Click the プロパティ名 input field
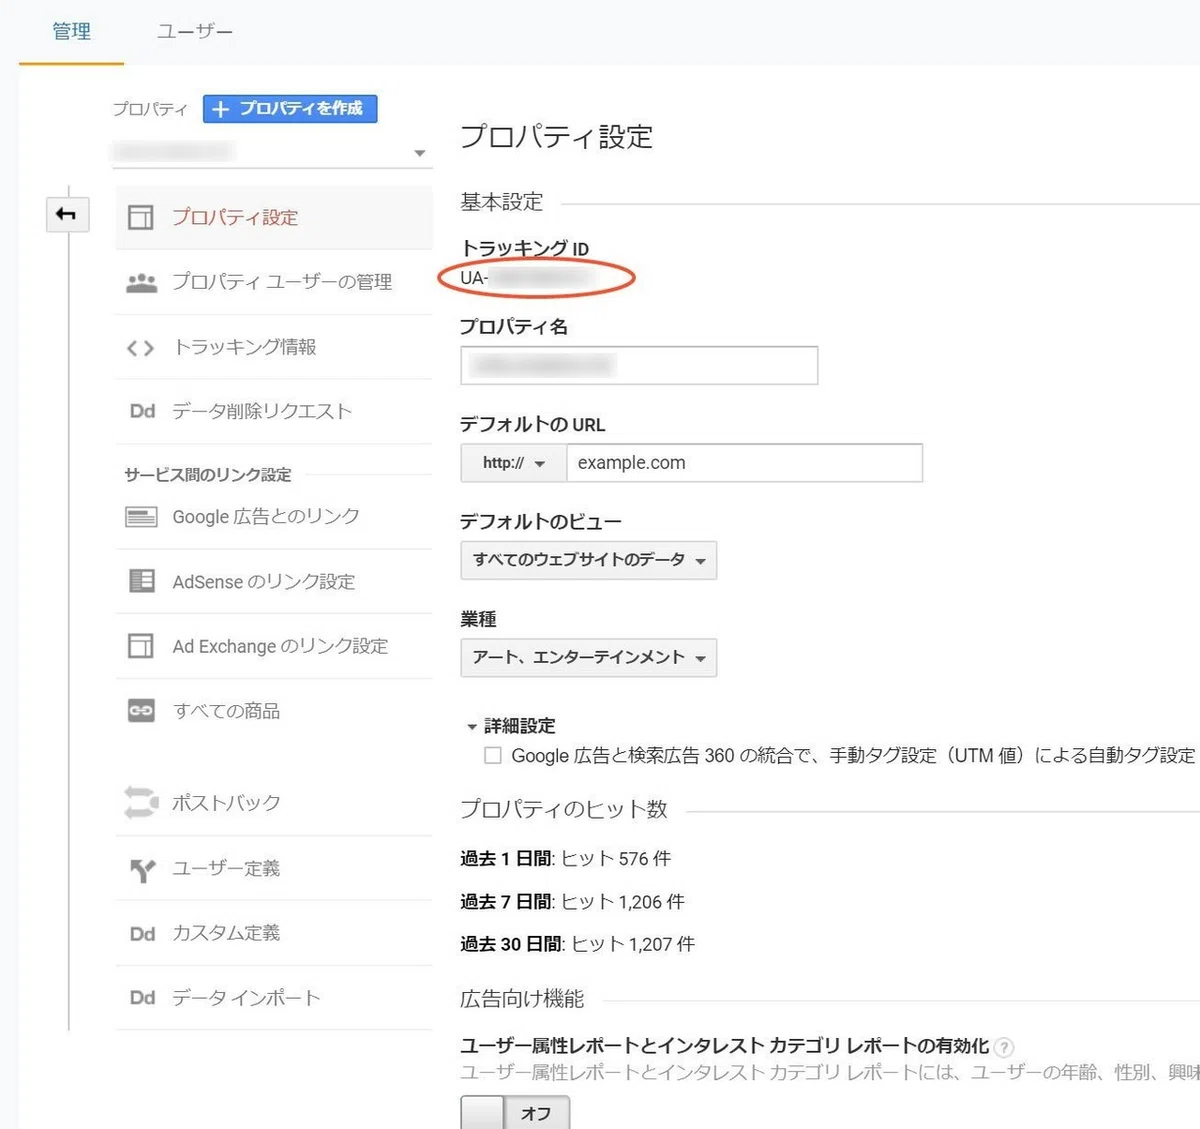1200x1129 pixels. 639,365
